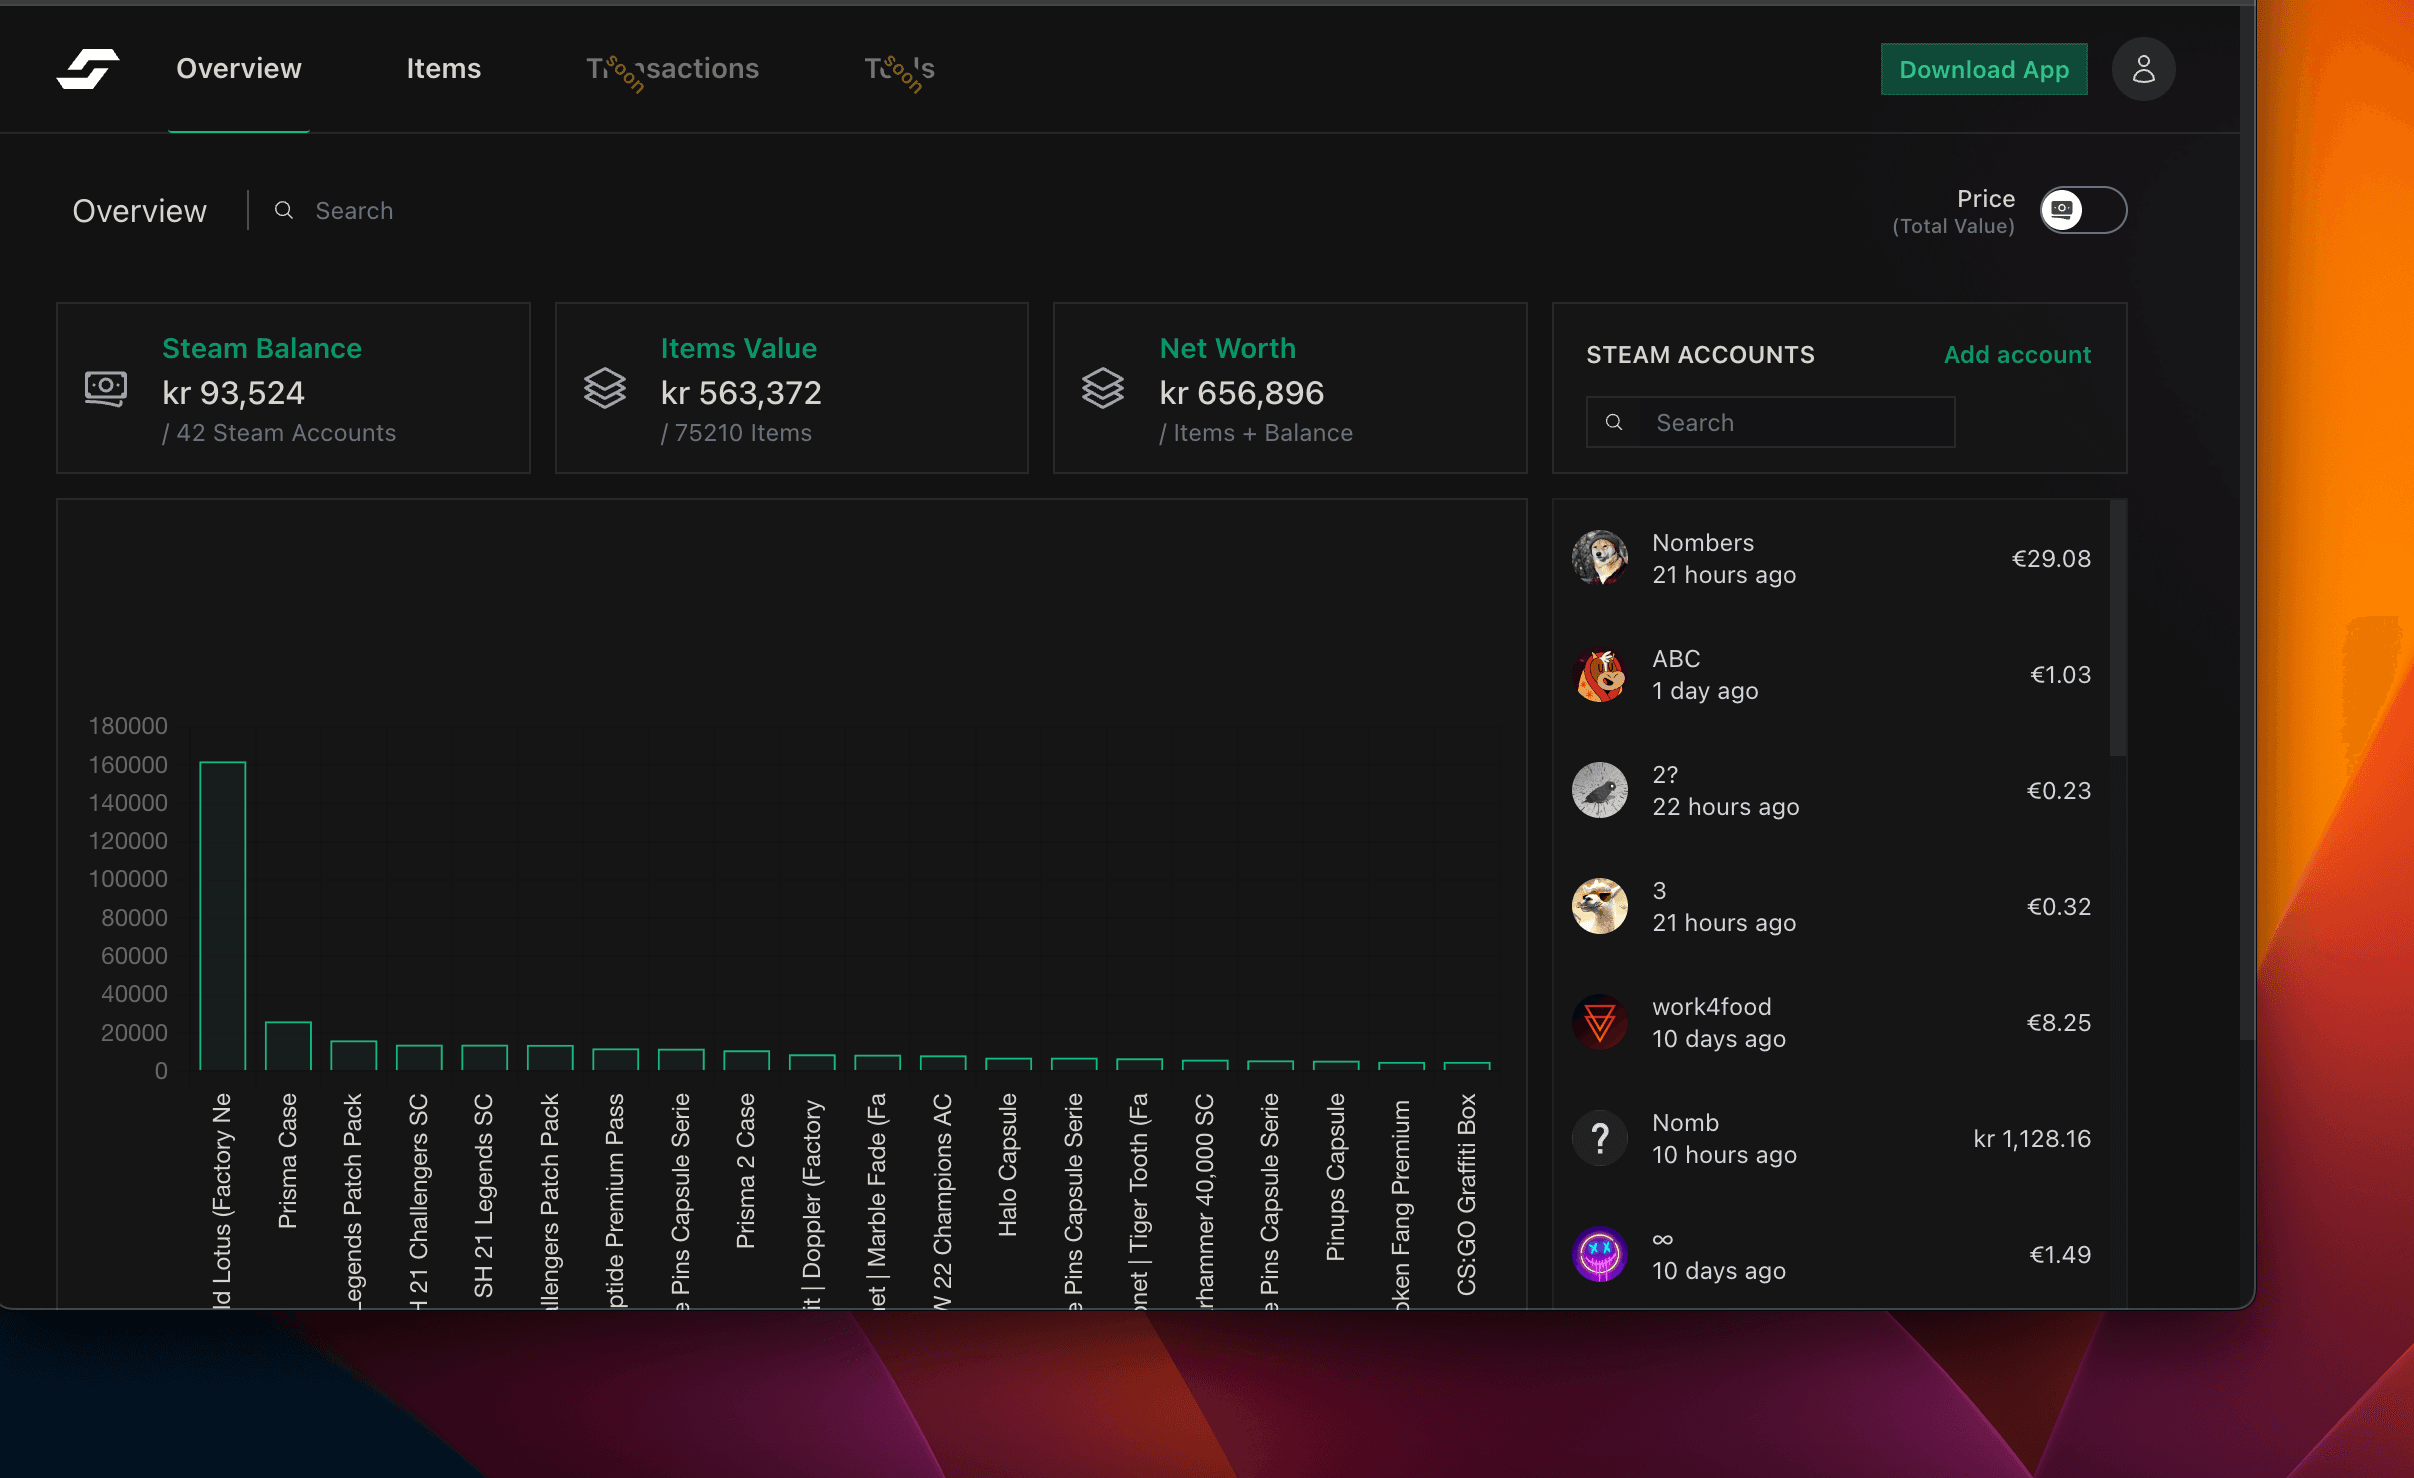Open the Overview tab

pos(239,68)
